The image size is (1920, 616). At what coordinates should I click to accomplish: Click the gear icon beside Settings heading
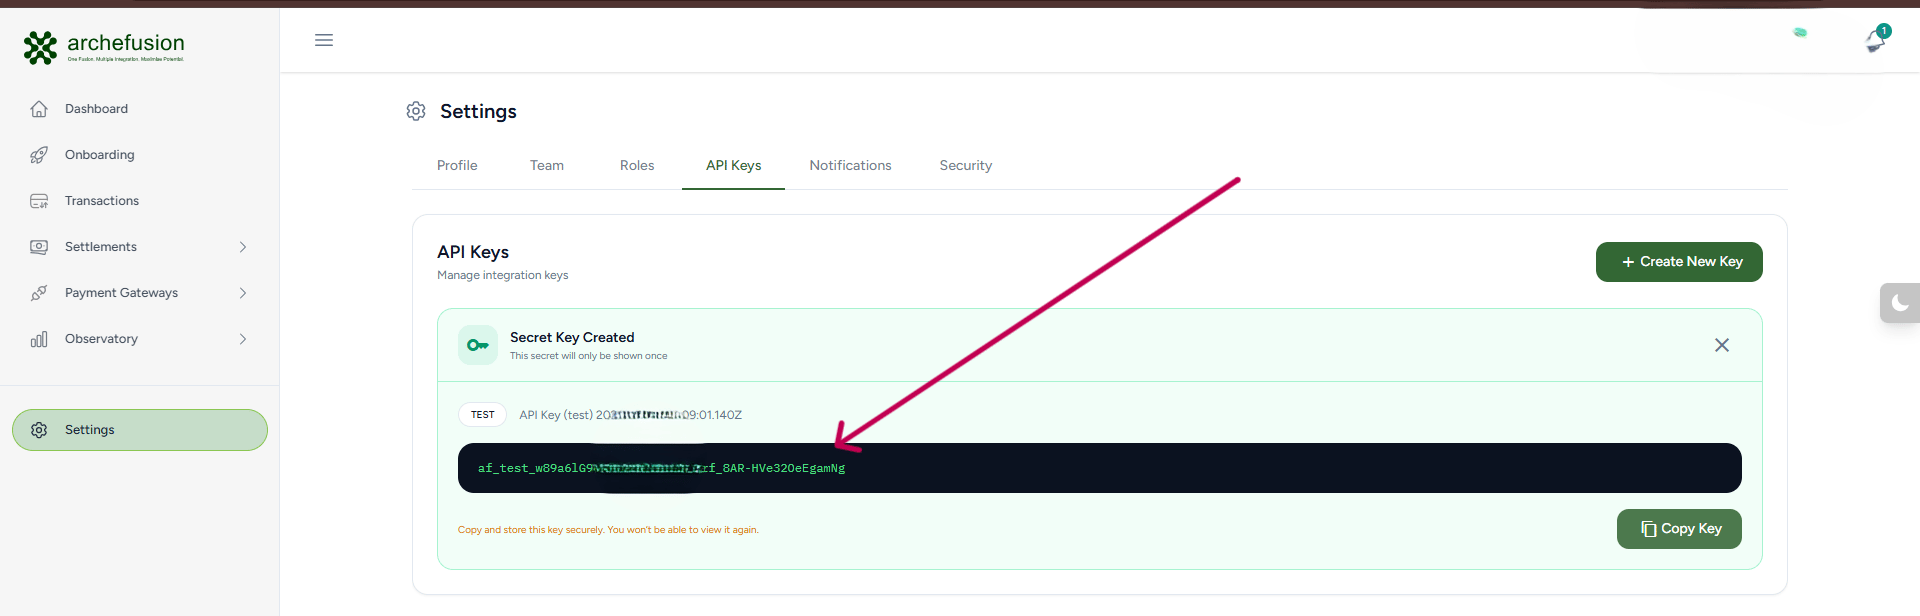(x=416, y=111)
